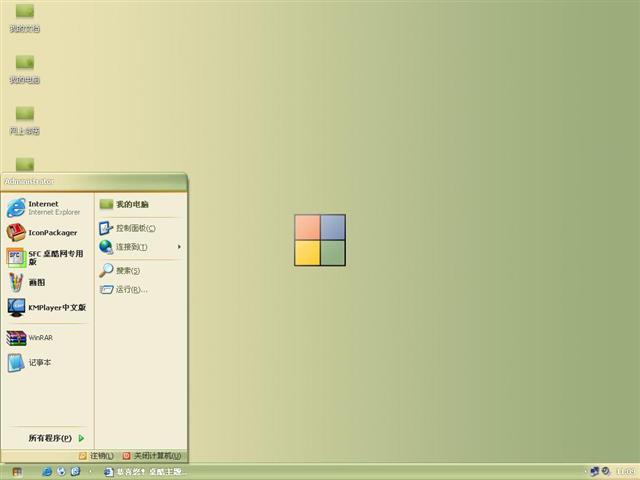Image resolution: width=640 pixels, height=480 pixels.
Task: Click the tray icon beside the clock
Action: point(606,472)
